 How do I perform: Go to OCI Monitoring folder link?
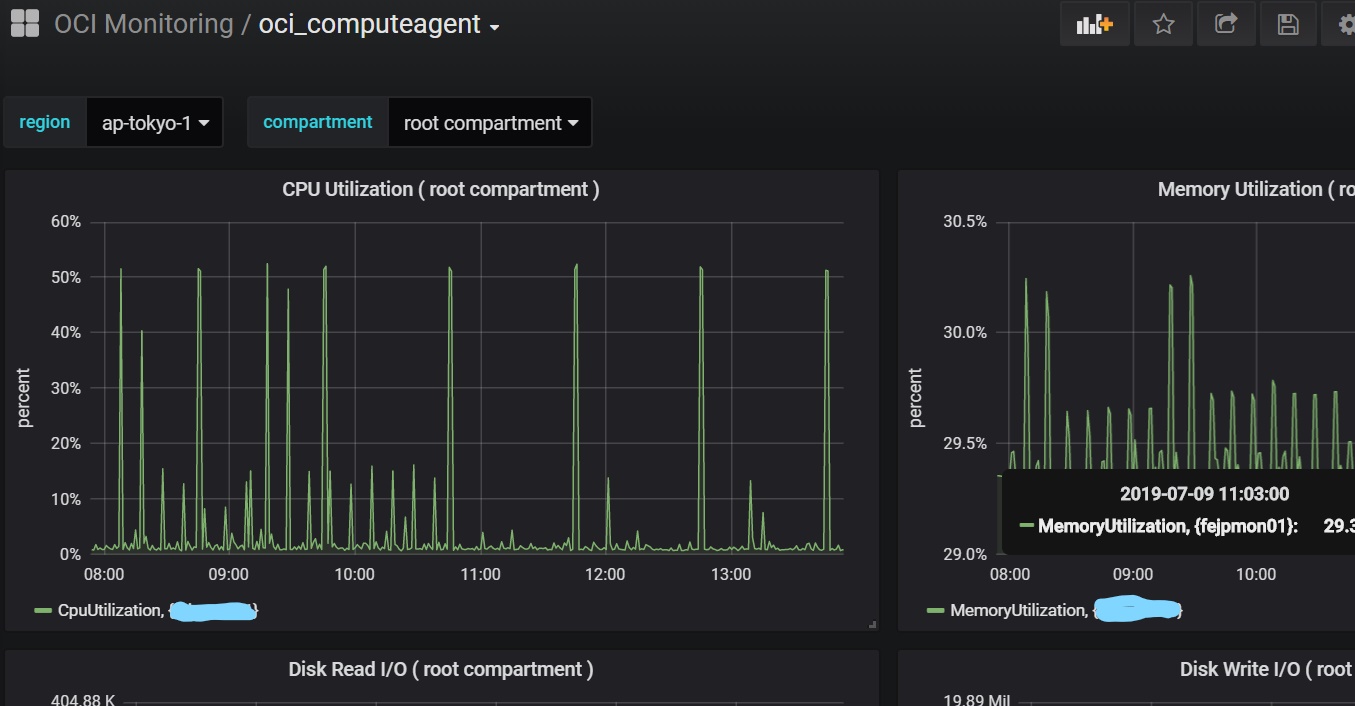pyautogui.click(x=143, y=24)
